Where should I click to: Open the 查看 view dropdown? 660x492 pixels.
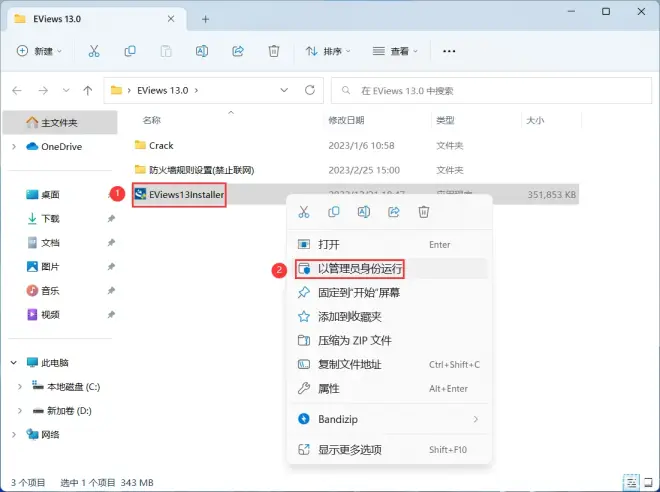pos(395,51)
